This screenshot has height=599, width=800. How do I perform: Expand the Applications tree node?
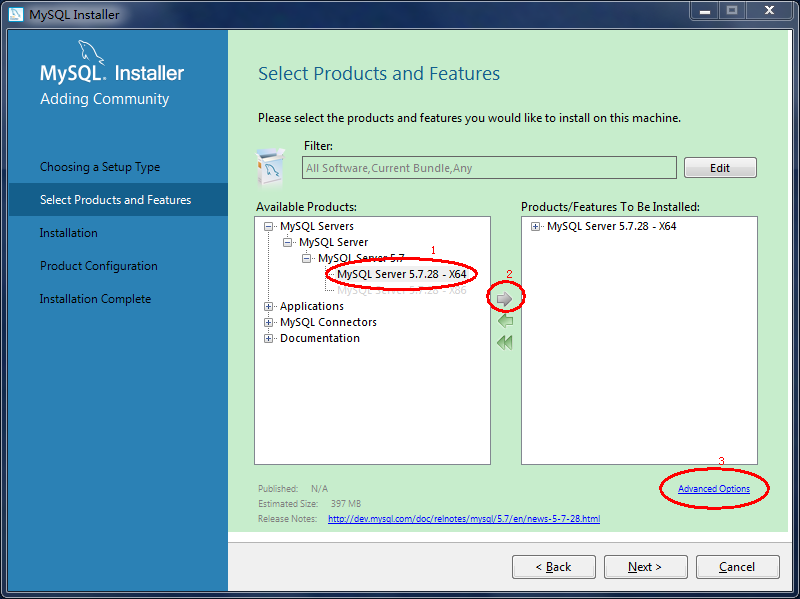pyautogui.click(x=268, y=307)
